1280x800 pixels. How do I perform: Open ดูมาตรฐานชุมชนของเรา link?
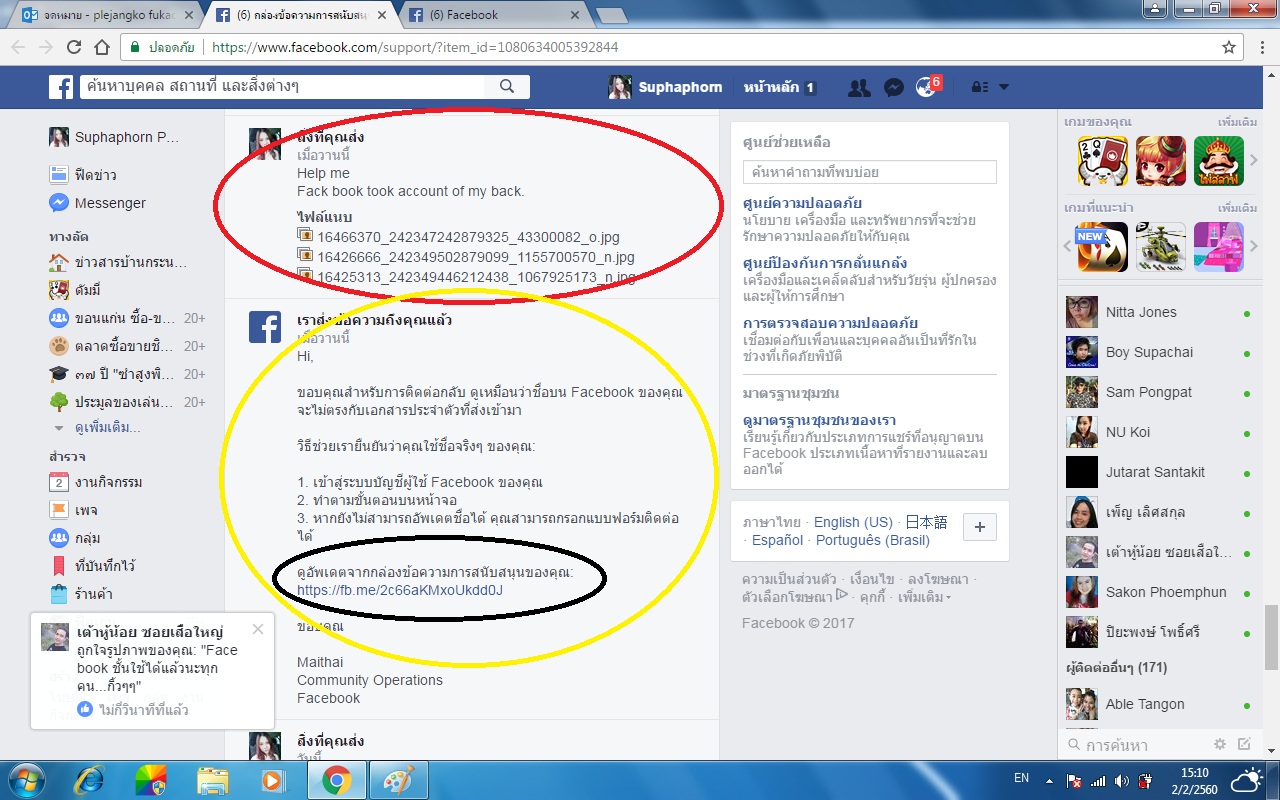(819, 420)
